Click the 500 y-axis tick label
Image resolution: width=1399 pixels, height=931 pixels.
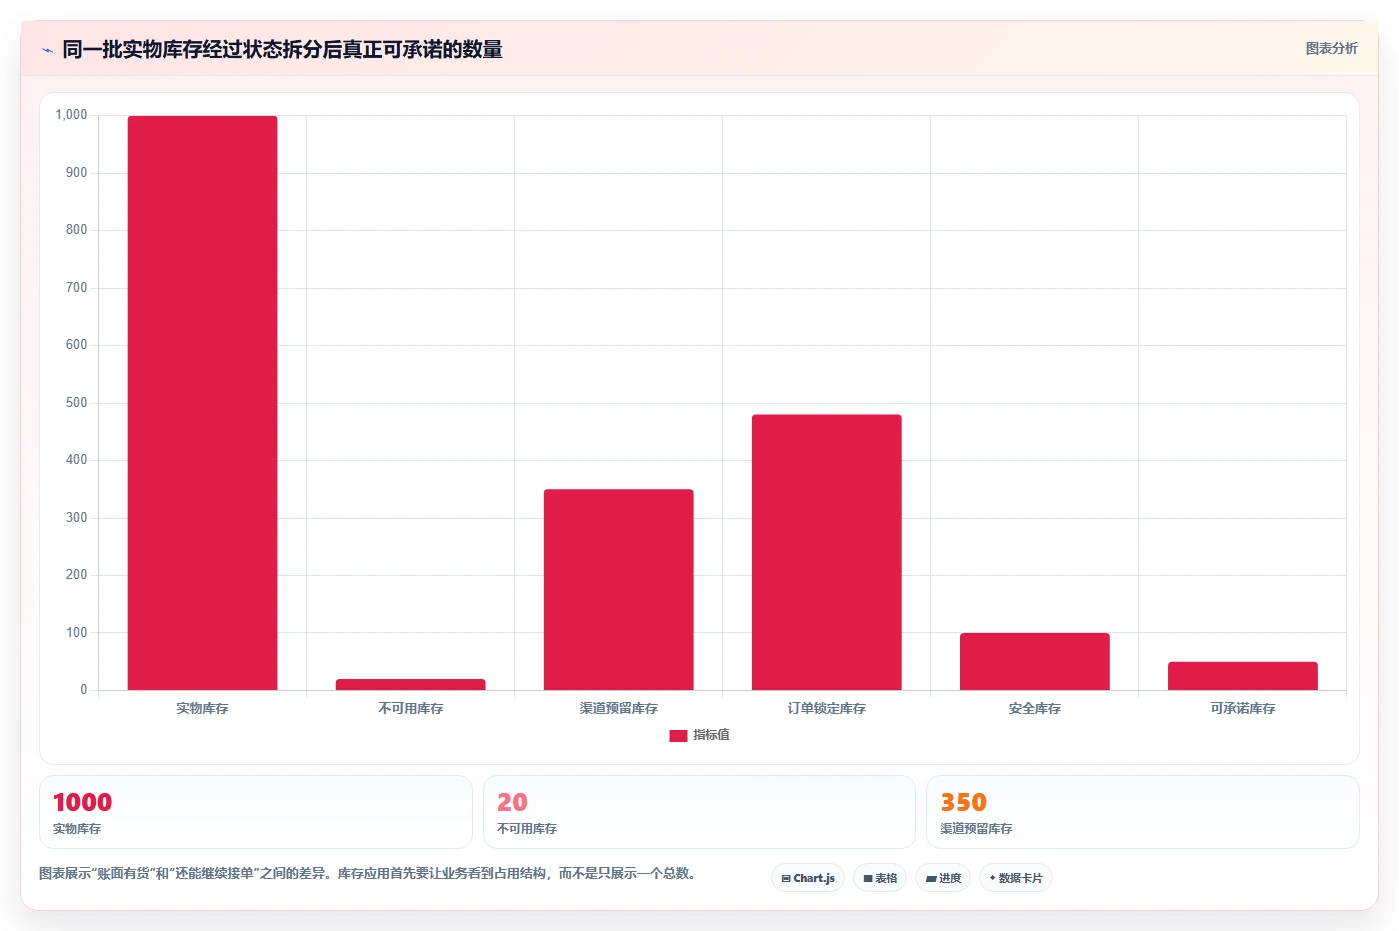pos(76,403)
